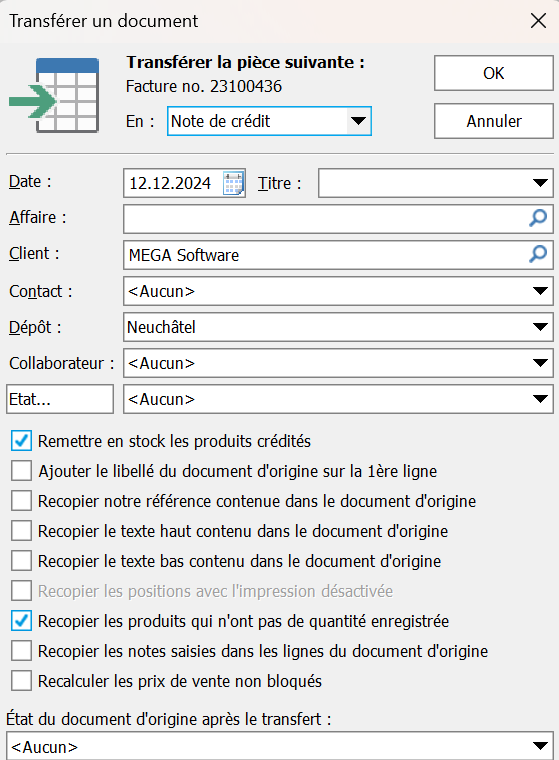The height and width of the screenshot is (760, 559).
Task: Tick Recopier notre référence du document d'origine
Action: tap(21, 501)
